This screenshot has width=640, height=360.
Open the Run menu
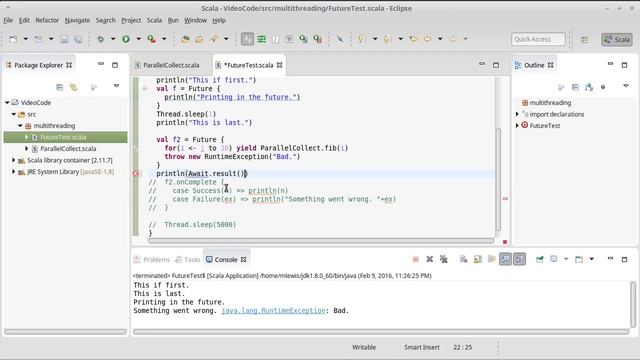pyautogui.click(x=173, y=20)
